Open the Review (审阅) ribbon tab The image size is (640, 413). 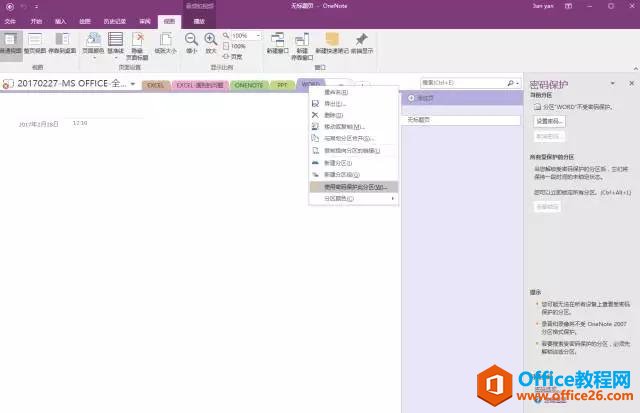coord(145,21)
